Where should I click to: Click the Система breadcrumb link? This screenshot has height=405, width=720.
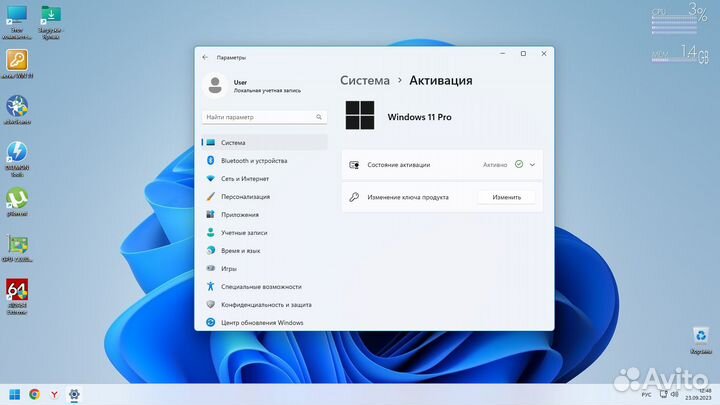tap(365, 80)
